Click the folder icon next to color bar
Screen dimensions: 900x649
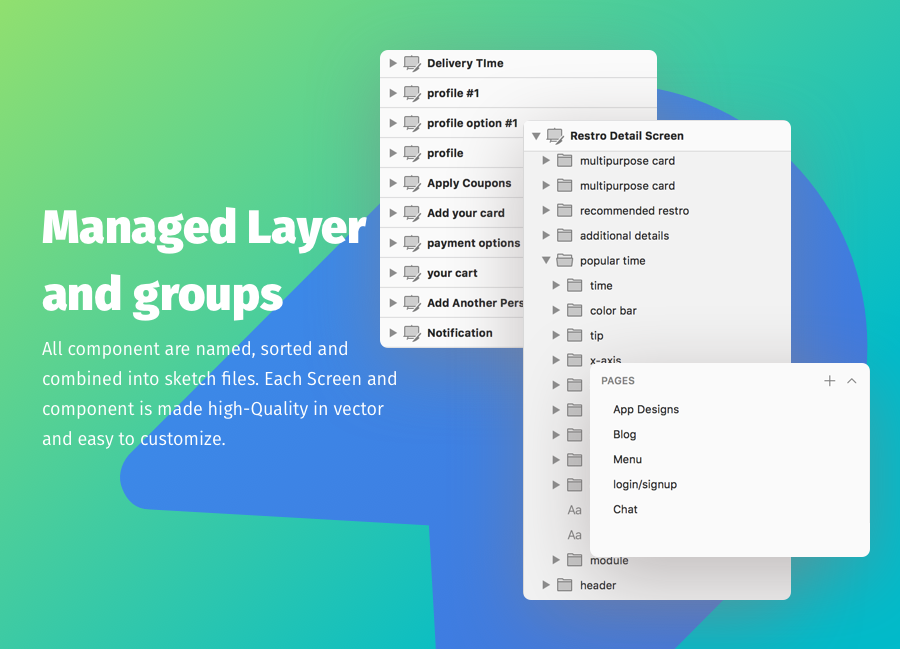coord(574,311)
